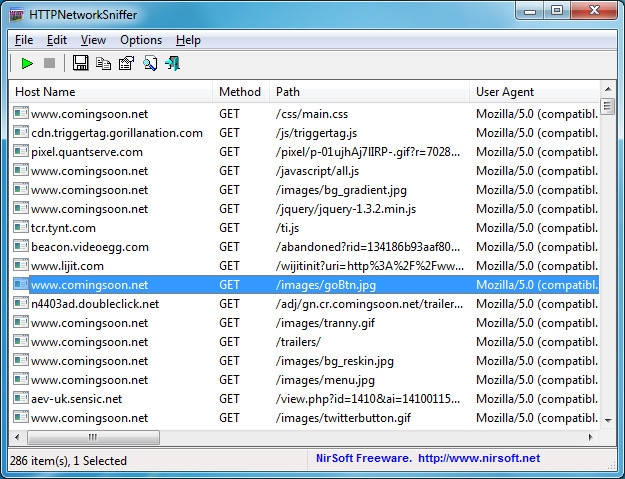This screenshot has height=479, width=625.
Task: Click row icon for www.lijit.com
Action: (x=21, y=265)
